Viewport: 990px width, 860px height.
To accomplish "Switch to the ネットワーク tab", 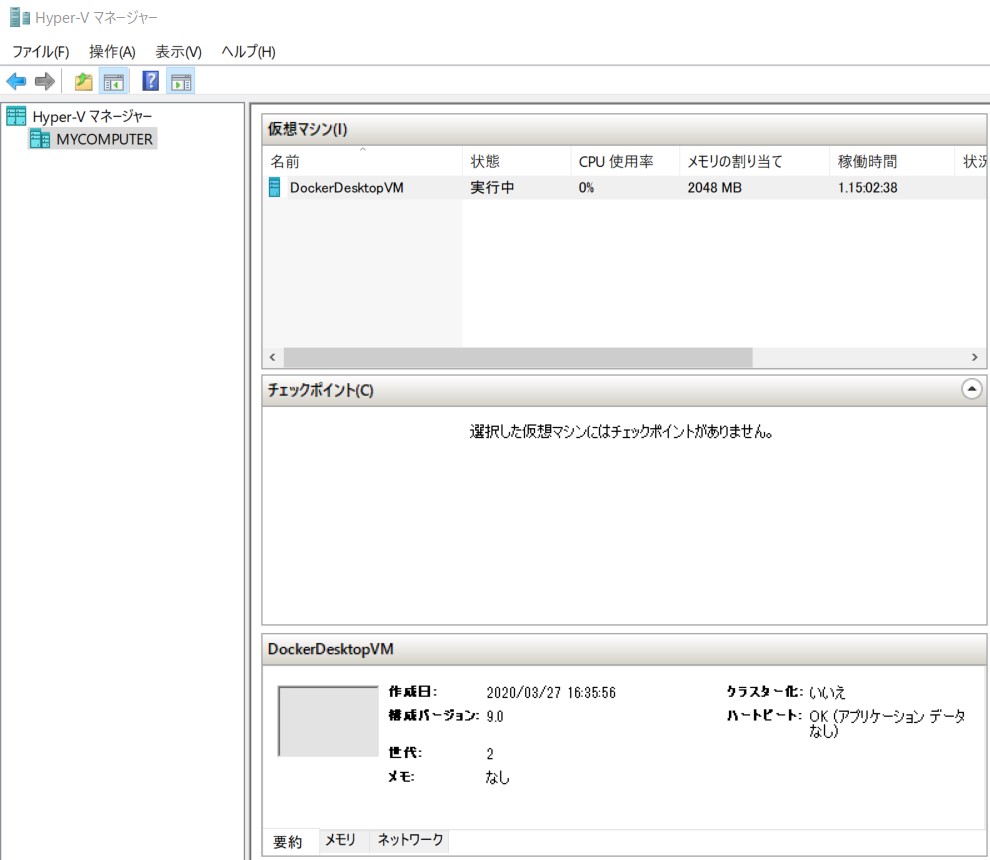I will click(x=409, y=841).
